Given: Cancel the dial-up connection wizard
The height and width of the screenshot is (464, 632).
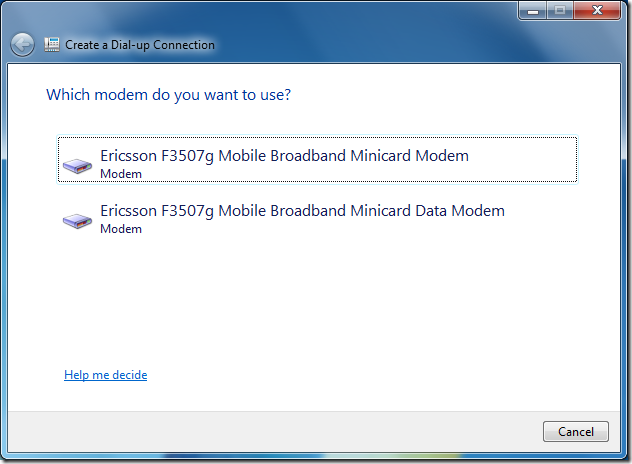Looking at the screenshot, I should (576, 432).
